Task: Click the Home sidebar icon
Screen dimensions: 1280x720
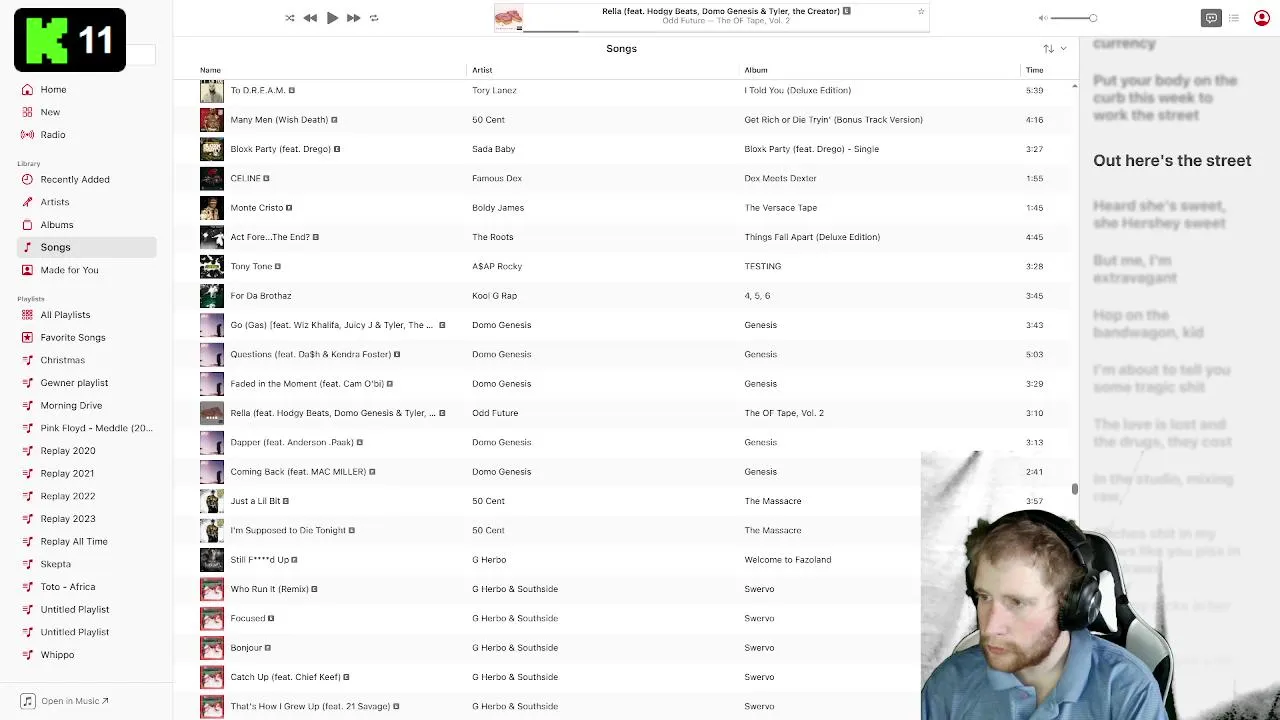Action: coord(27,89)
